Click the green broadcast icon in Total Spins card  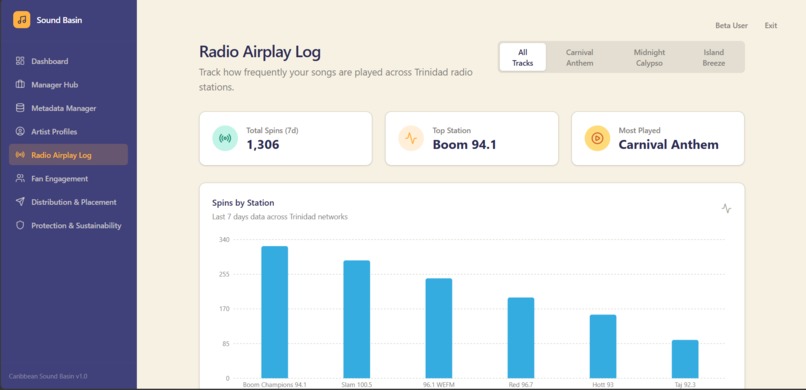click(x=225, y=138)
